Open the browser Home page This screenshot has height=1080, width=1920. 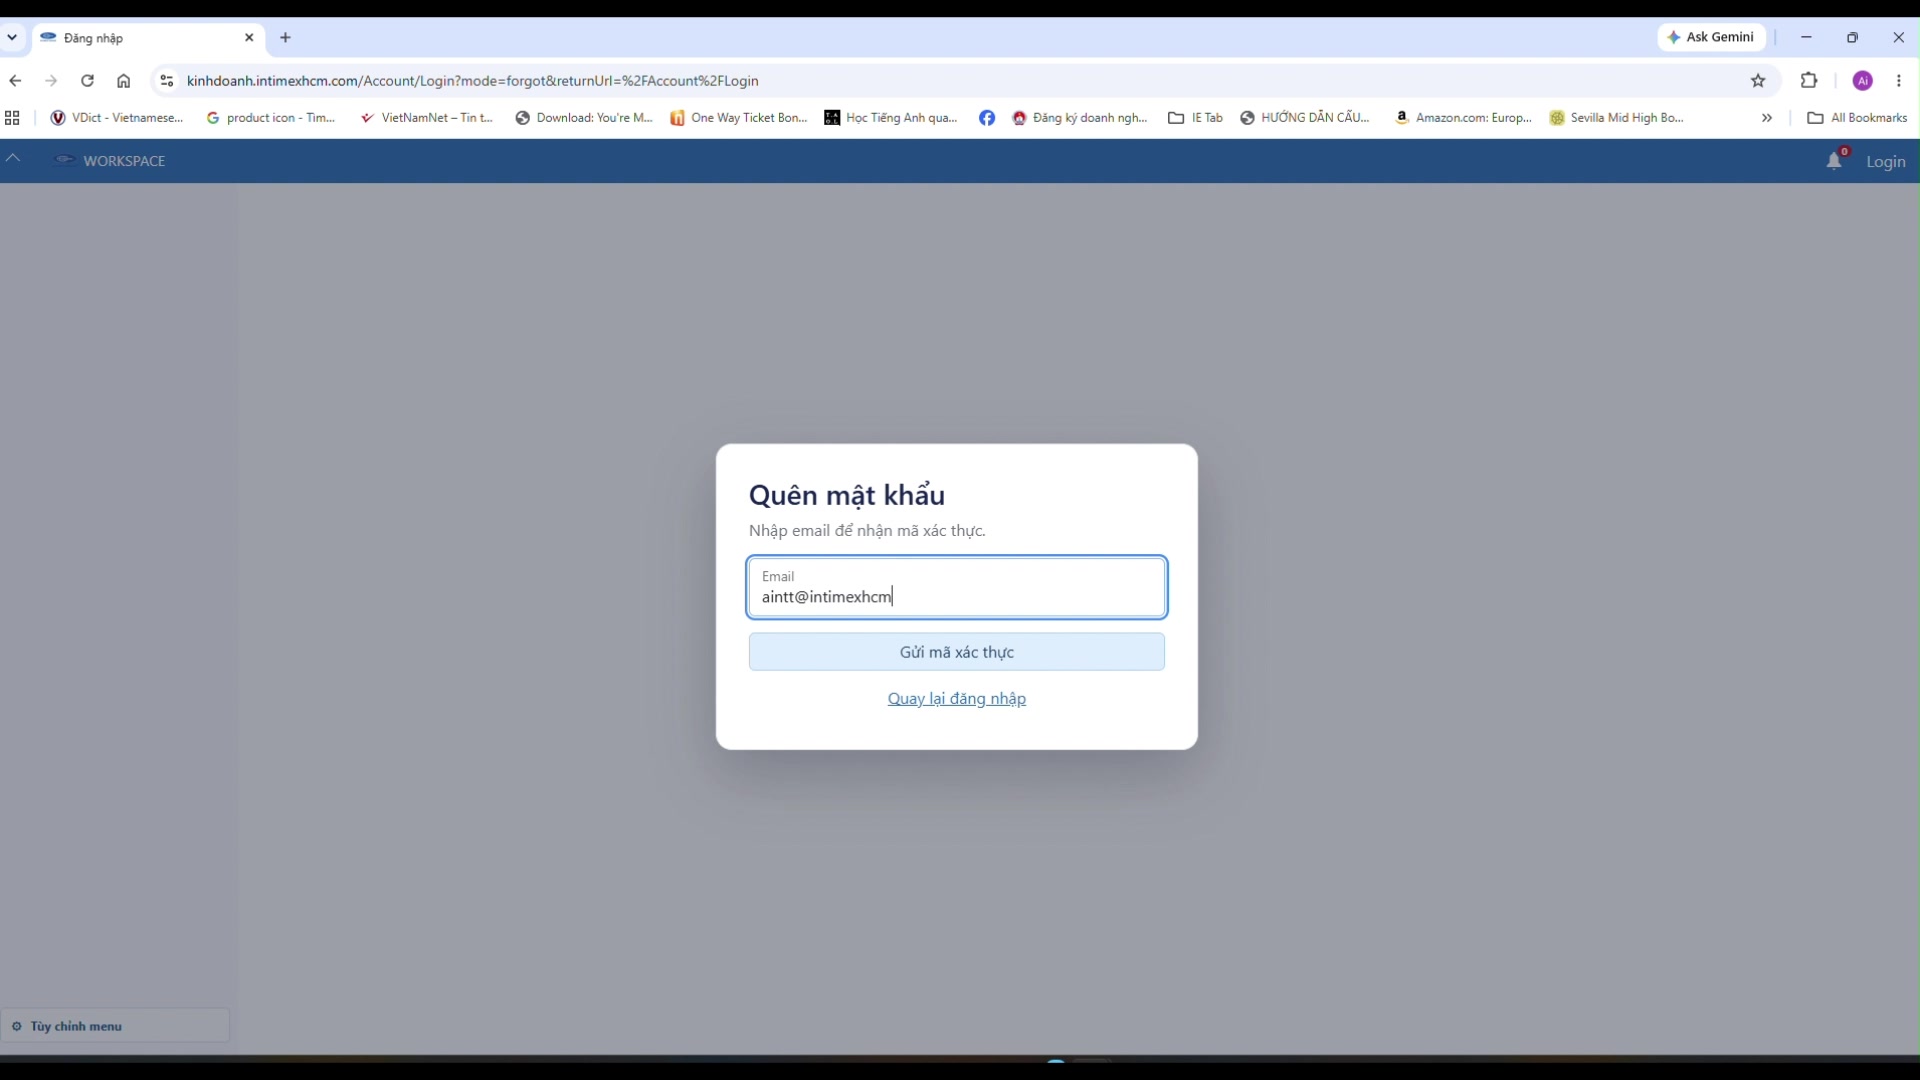pos(124,81)
